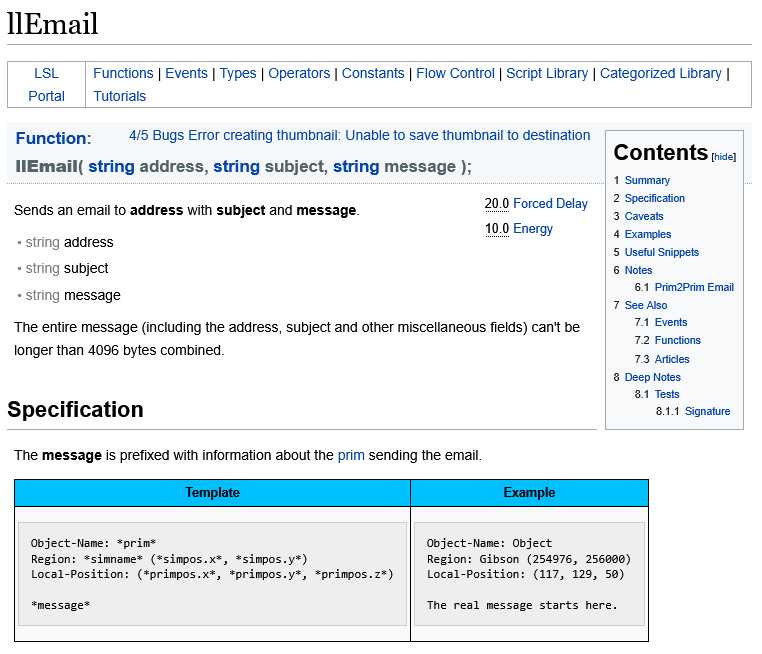
Task: Open the Operators navigation link
Action: coord(299,73)
